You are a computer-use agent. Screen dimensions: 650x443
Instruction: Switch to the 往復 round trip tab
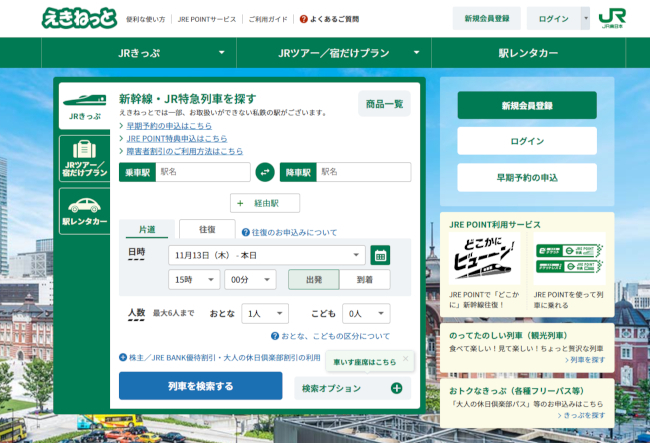(207, 230)
